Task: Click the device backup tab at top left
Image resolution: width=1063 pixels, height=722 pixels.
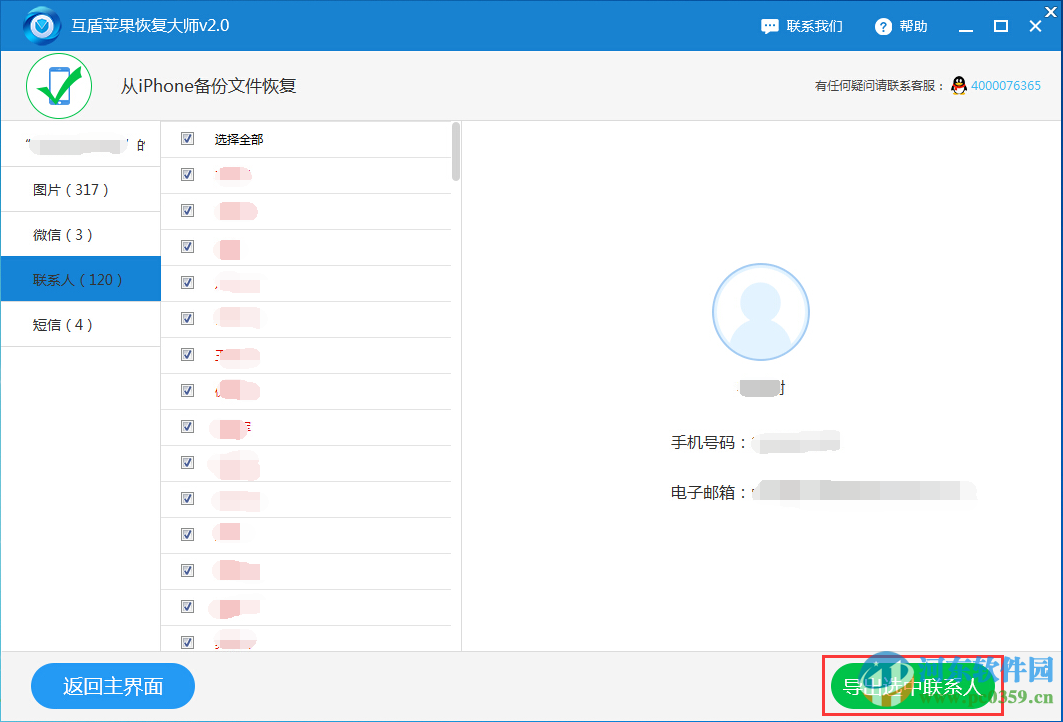Action: pos(80,144)
